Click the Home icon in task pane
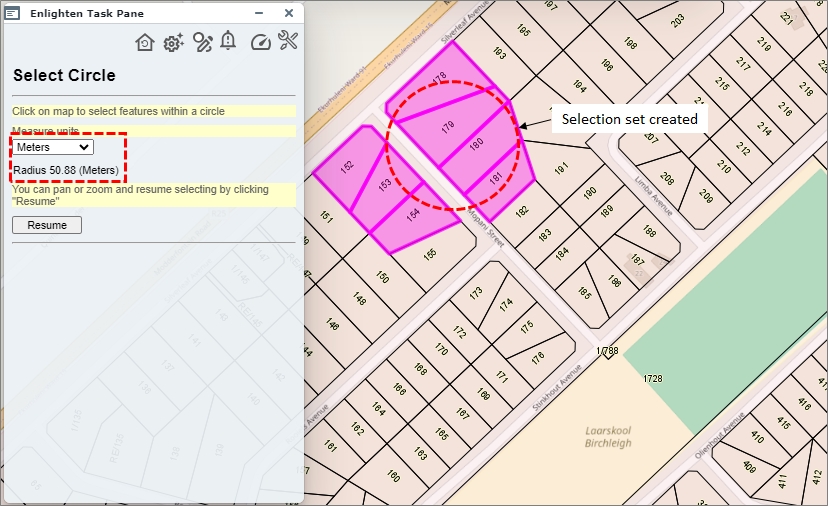Image resolution: width=828 pixels, height=506 pixels. 145,42
